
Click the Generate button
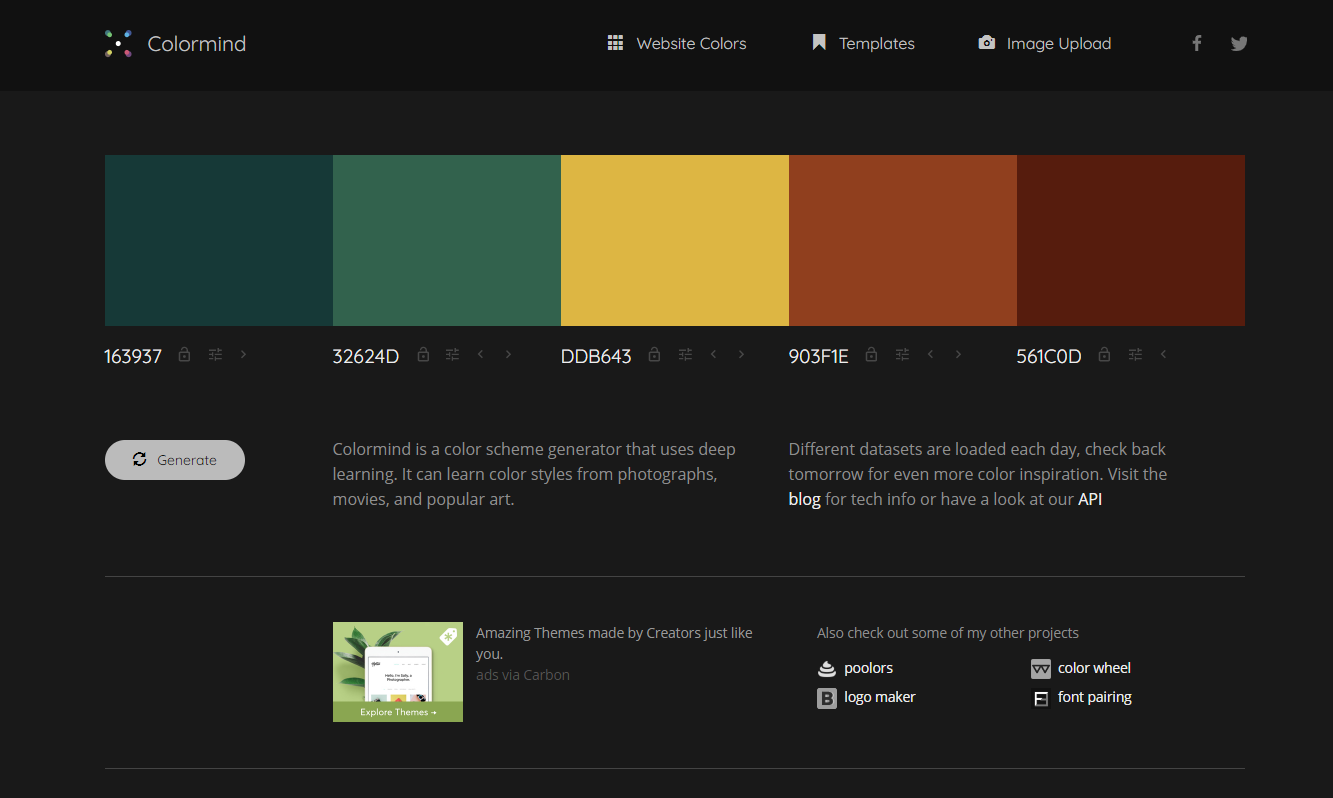click(x=175, y=460)
